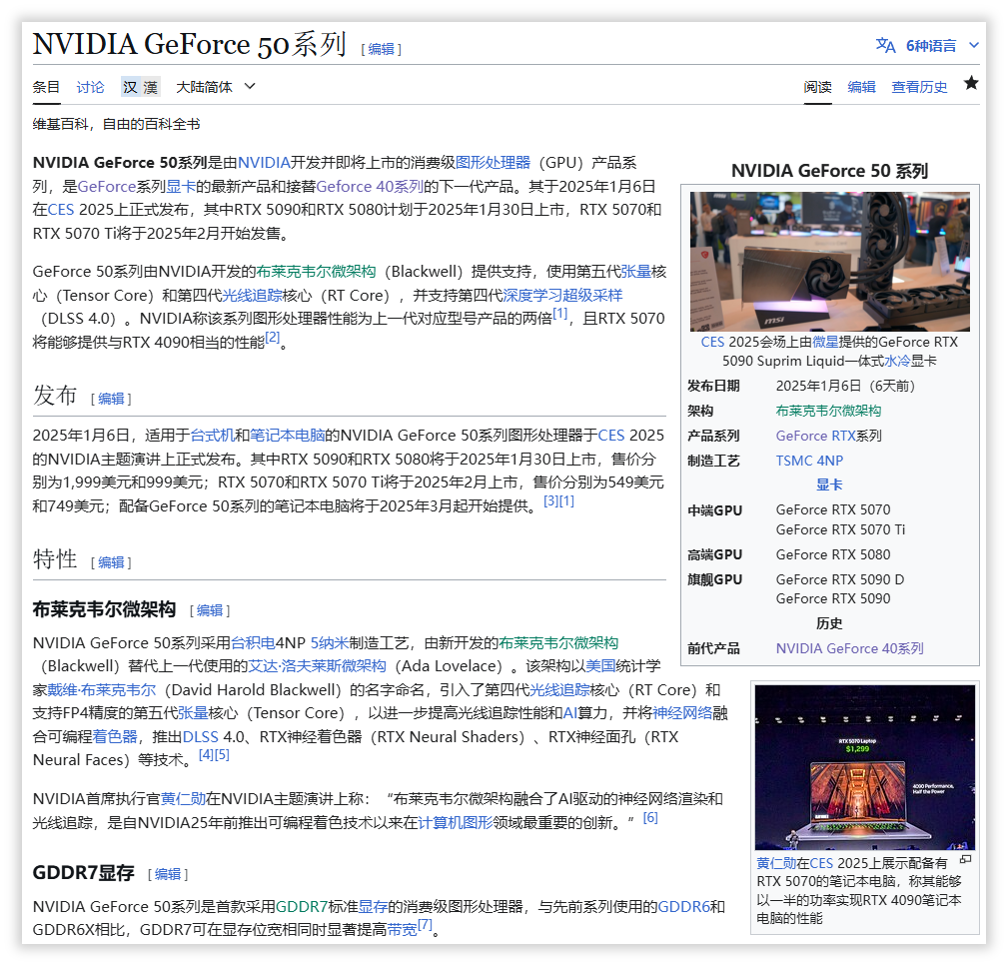The height and width of the screenshot is (966, 1008).
Task: Expand the 6种语言 languages dropdown arrow
Action: click(x=973, y=46)
